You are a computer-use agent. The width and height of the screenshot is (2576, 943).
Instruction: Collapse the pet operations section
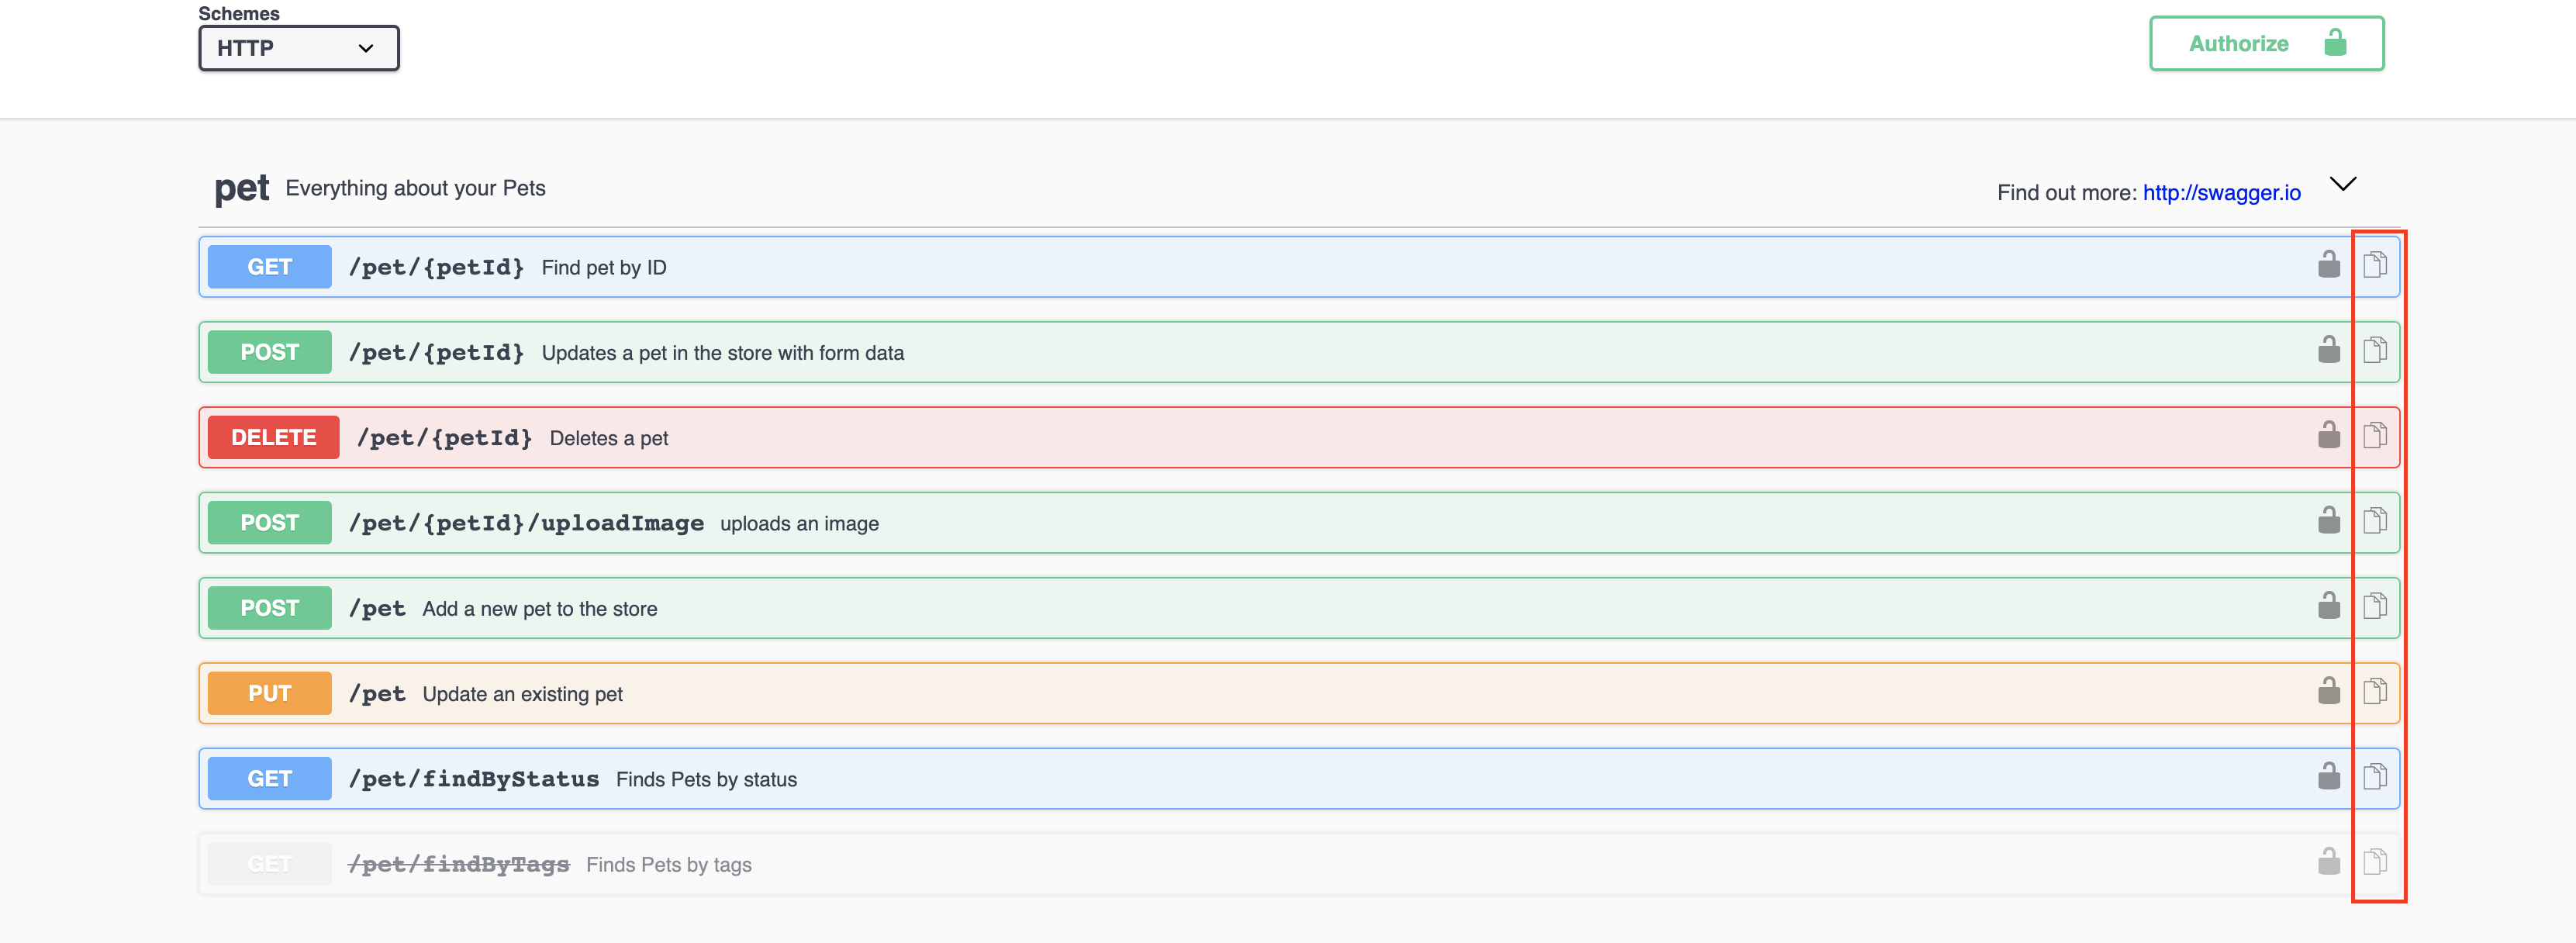(x=2342, y=184)
